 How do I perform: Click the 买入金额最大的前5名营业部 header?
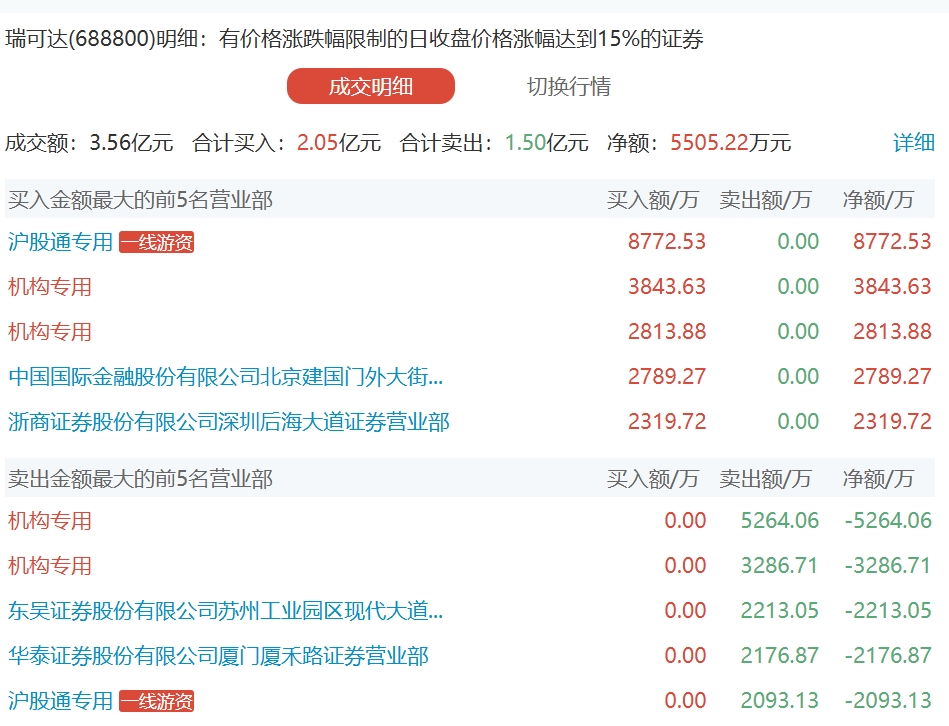(x=140, y=200)
